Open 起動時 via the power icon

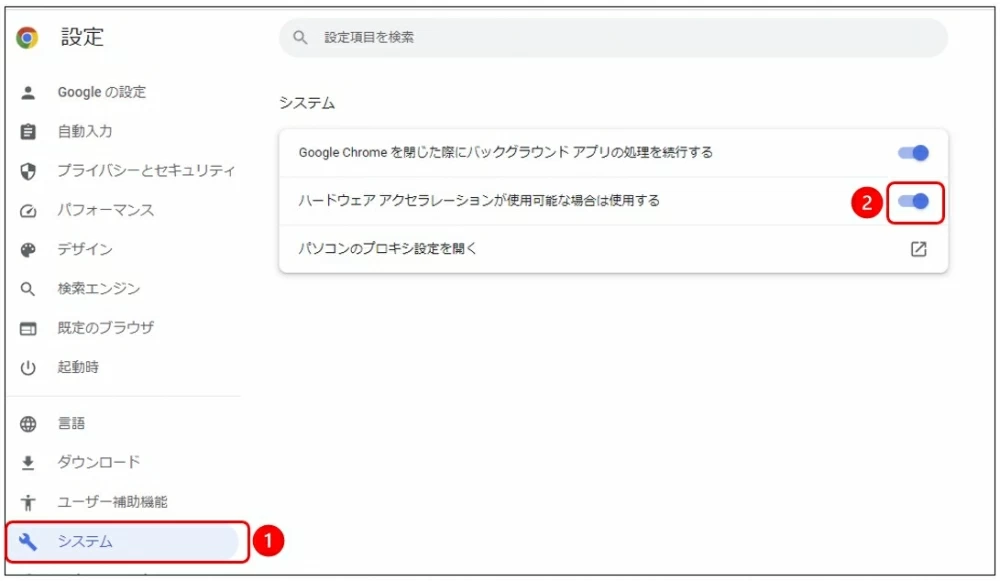click(26, 367)
